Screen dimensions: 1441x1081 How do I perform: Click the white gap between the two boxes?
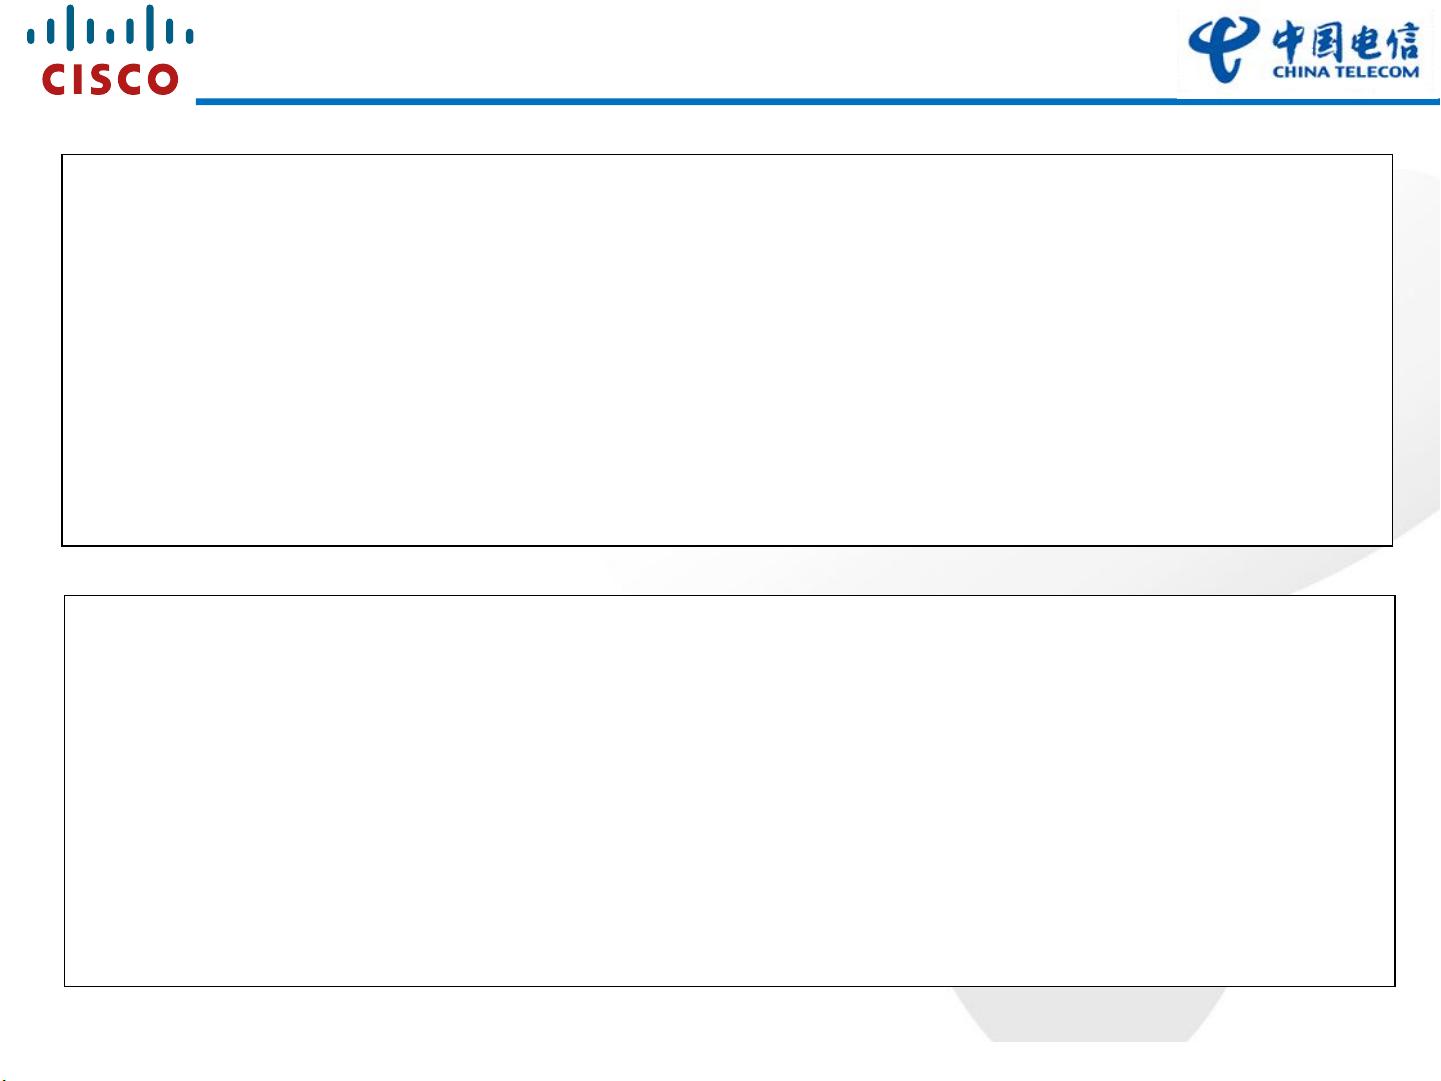pyautogui.click(x=728, y=571)
